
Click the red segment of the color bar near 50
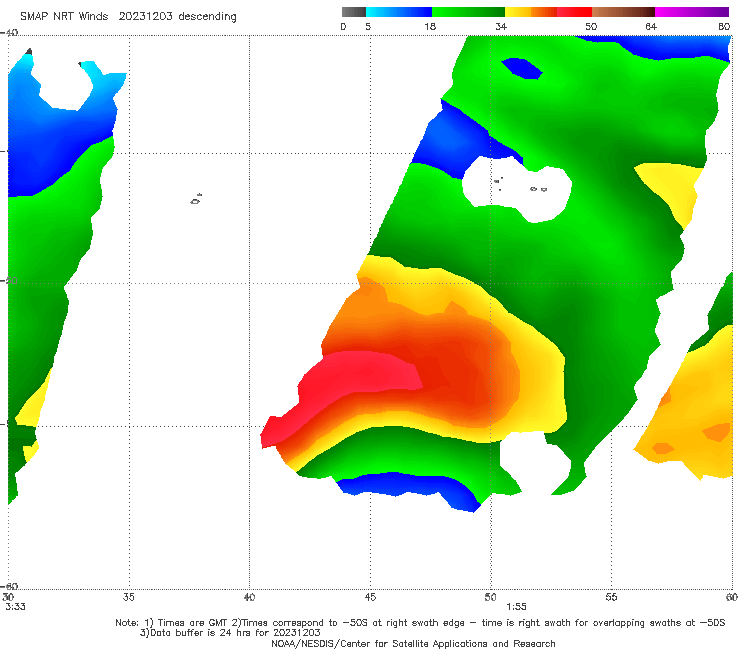coord(574,12)
